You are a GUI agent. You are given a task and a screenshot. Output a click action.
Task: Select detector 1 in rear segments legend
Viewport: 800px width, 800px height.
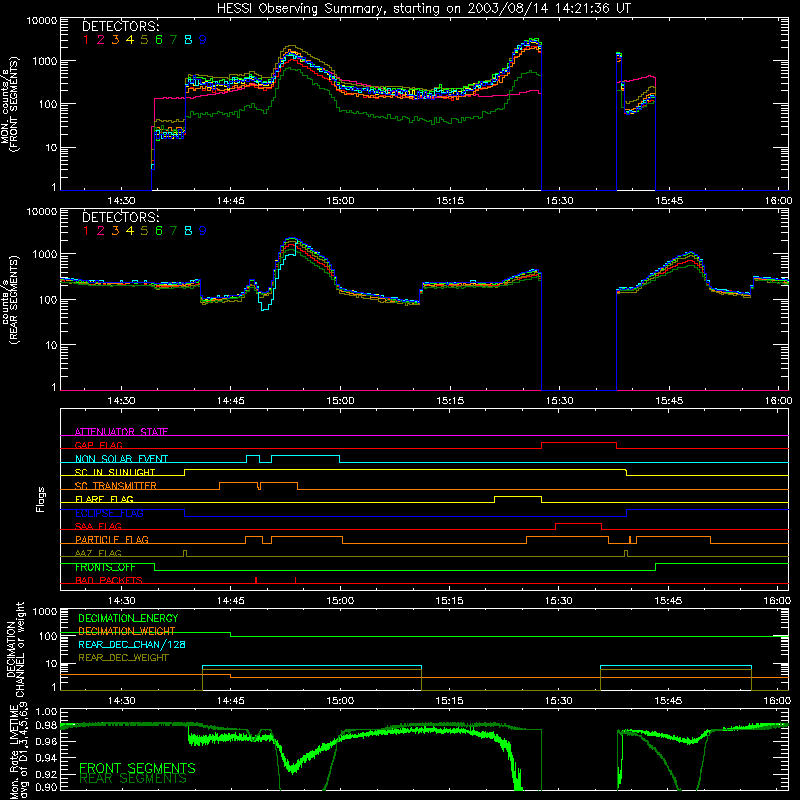pos(86,231)
